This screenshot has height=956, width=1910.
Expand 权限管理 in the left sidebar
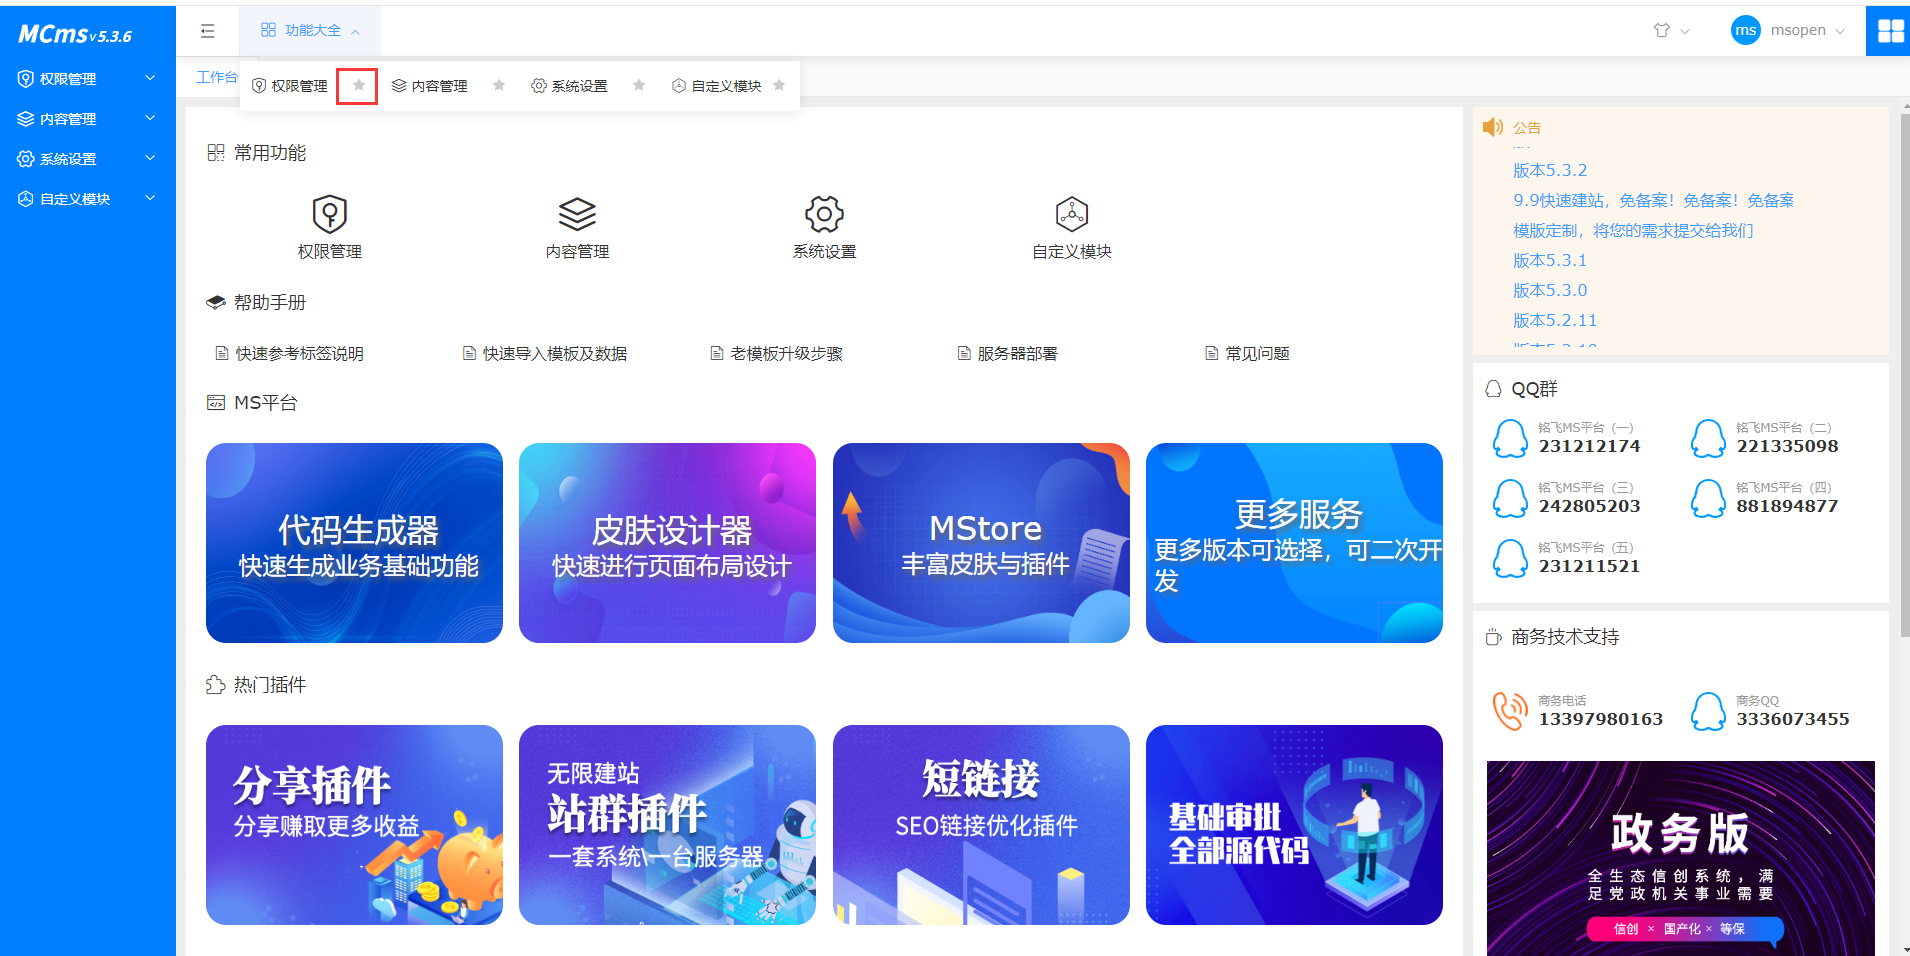[x=87, y=79]
